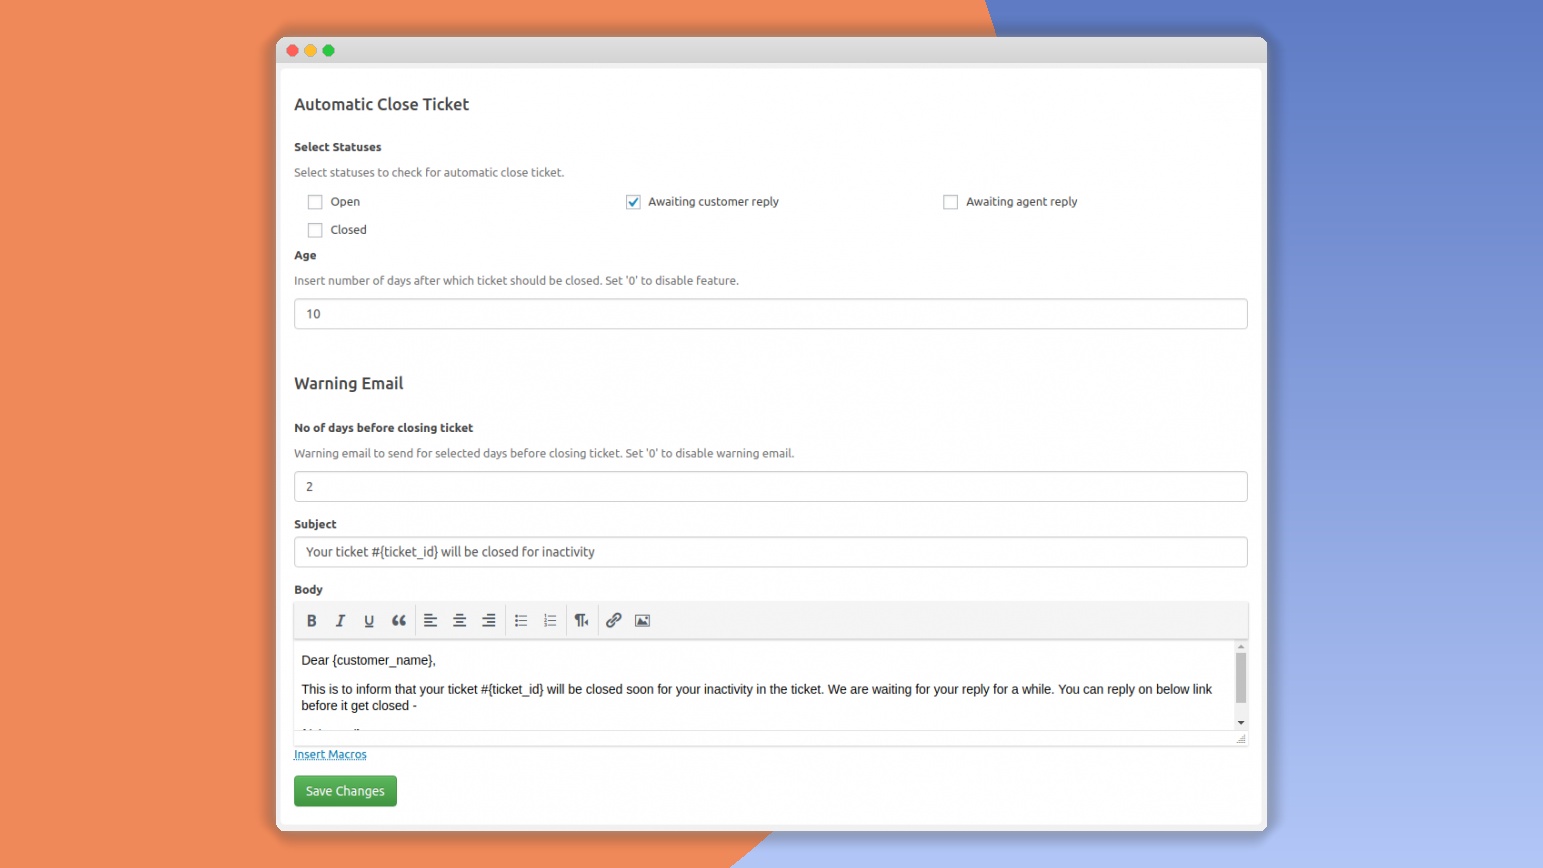Click the underline formatting icon
The height and width of the screenshot is (868, 1543).
[369, 621]
